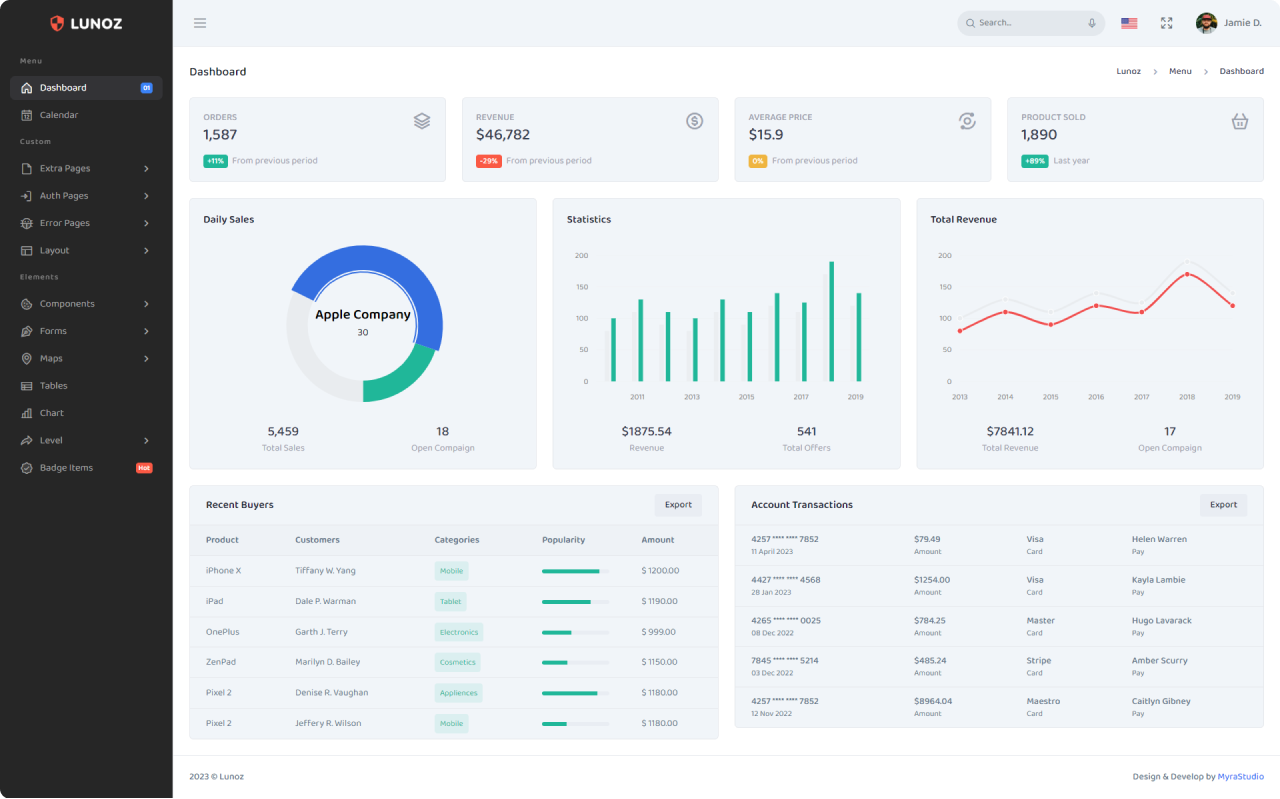Viewport: 1280px width, 799px height.
Task: Click the Revenue dollar icon
Action: tap(694, 121)
